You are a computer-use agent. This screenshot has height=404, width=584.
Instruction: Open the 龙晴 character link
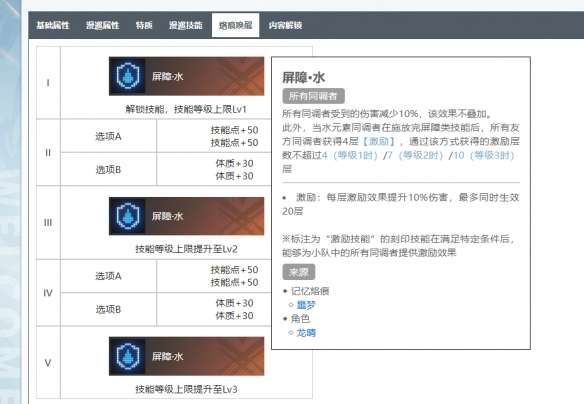click(306, 333)
